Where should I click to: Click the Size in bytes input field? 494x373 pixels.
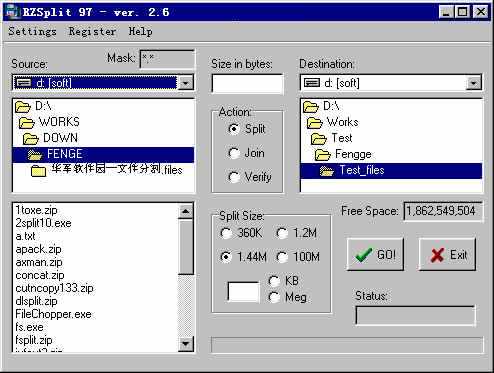point(247,84)
